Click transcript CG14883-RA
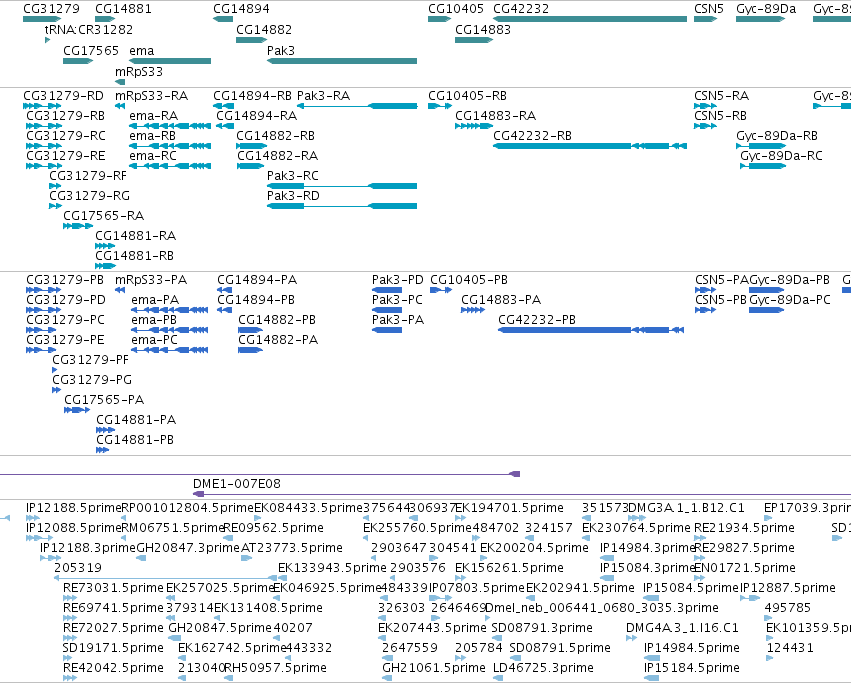 point(474,126)
